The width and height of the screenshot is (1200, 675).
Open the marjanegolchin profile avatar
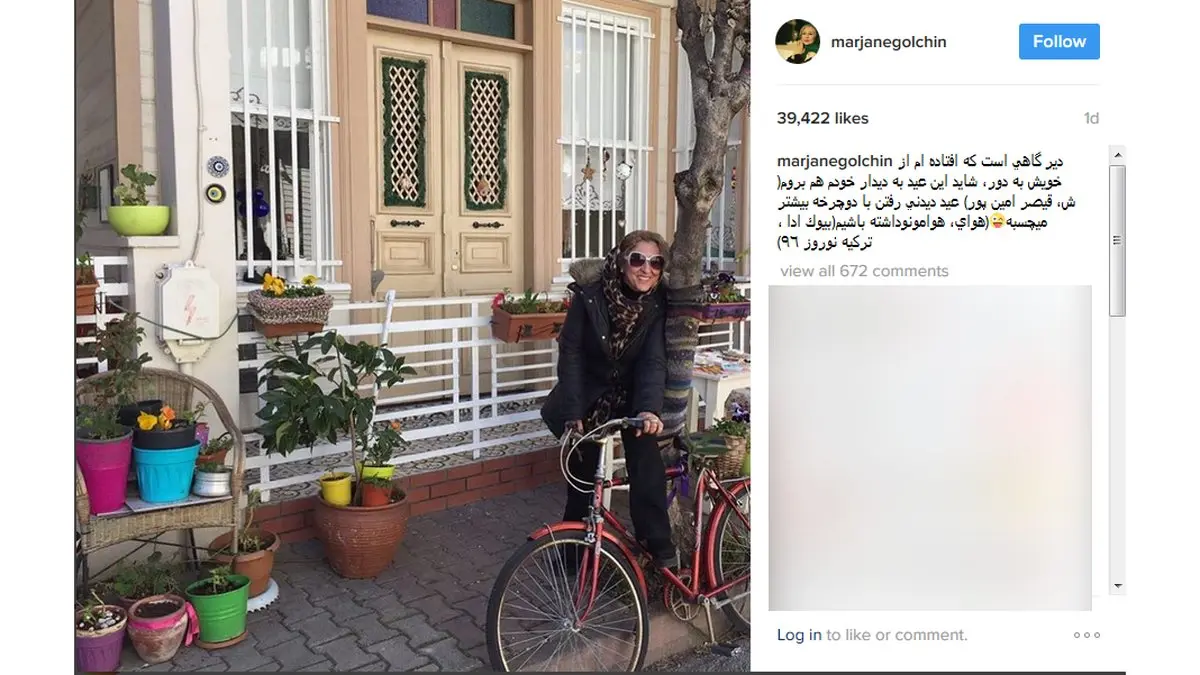point(798,42)
